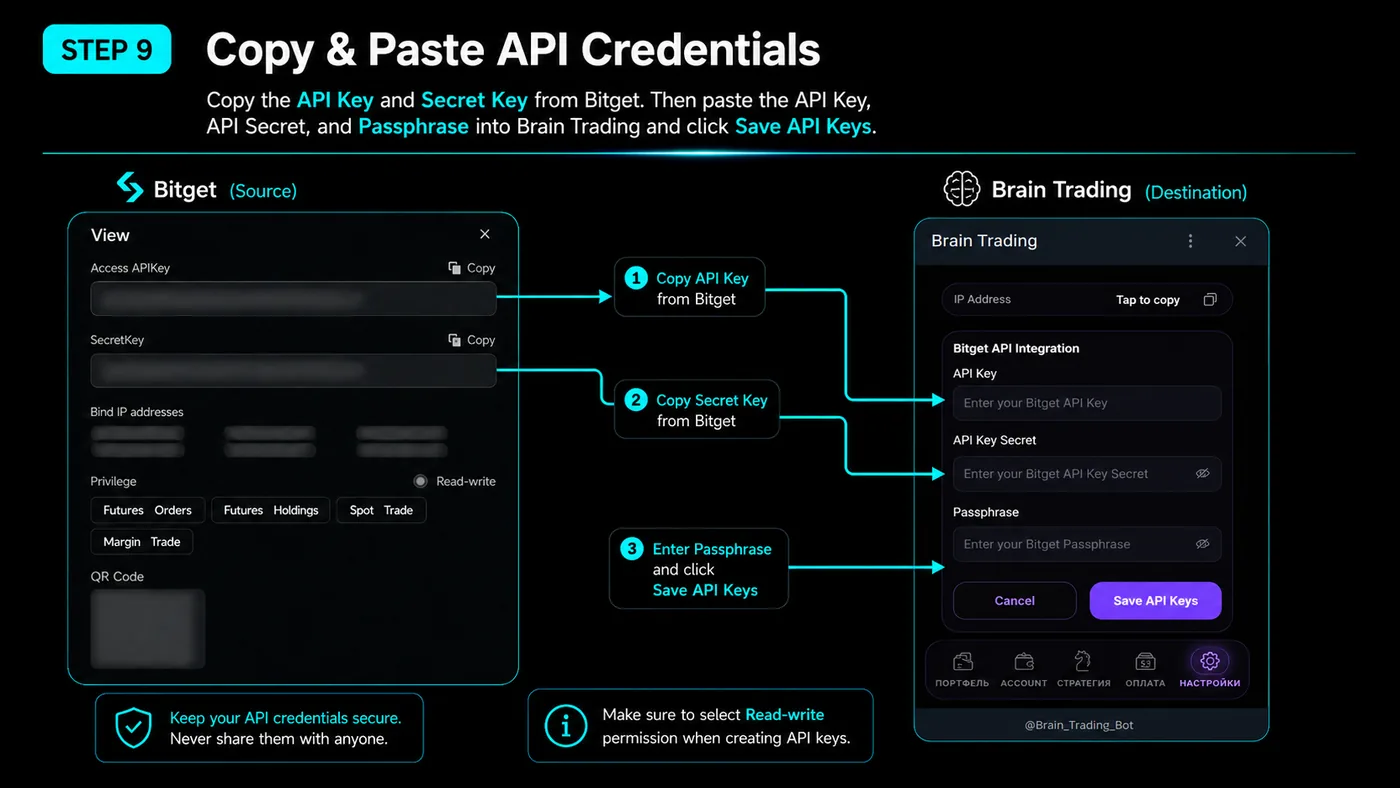Click the Bind IP addresses label

click(x=137, y=412)
